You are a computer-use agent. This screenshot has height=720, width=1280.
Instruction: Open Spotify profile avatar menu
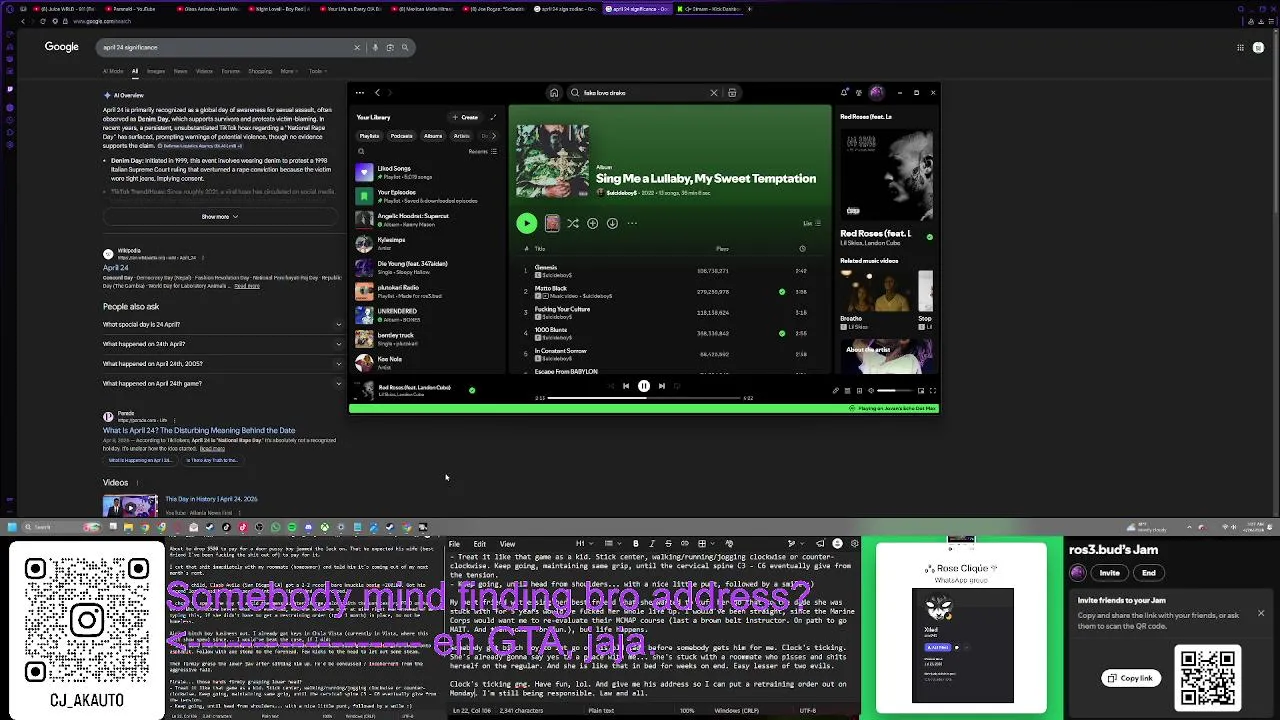(x=877, y=93)
